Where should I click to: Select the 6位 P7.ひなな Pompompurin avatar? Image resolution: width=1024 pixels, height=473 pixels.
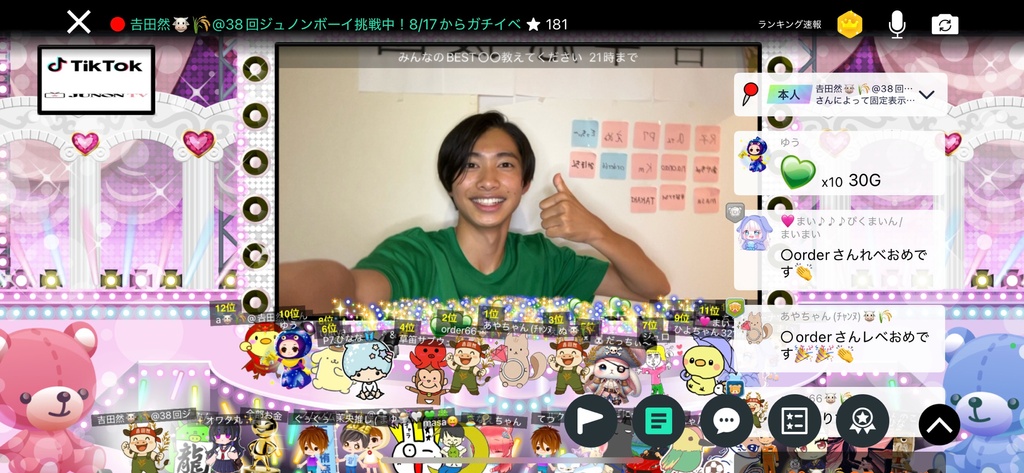pos(330,369)
